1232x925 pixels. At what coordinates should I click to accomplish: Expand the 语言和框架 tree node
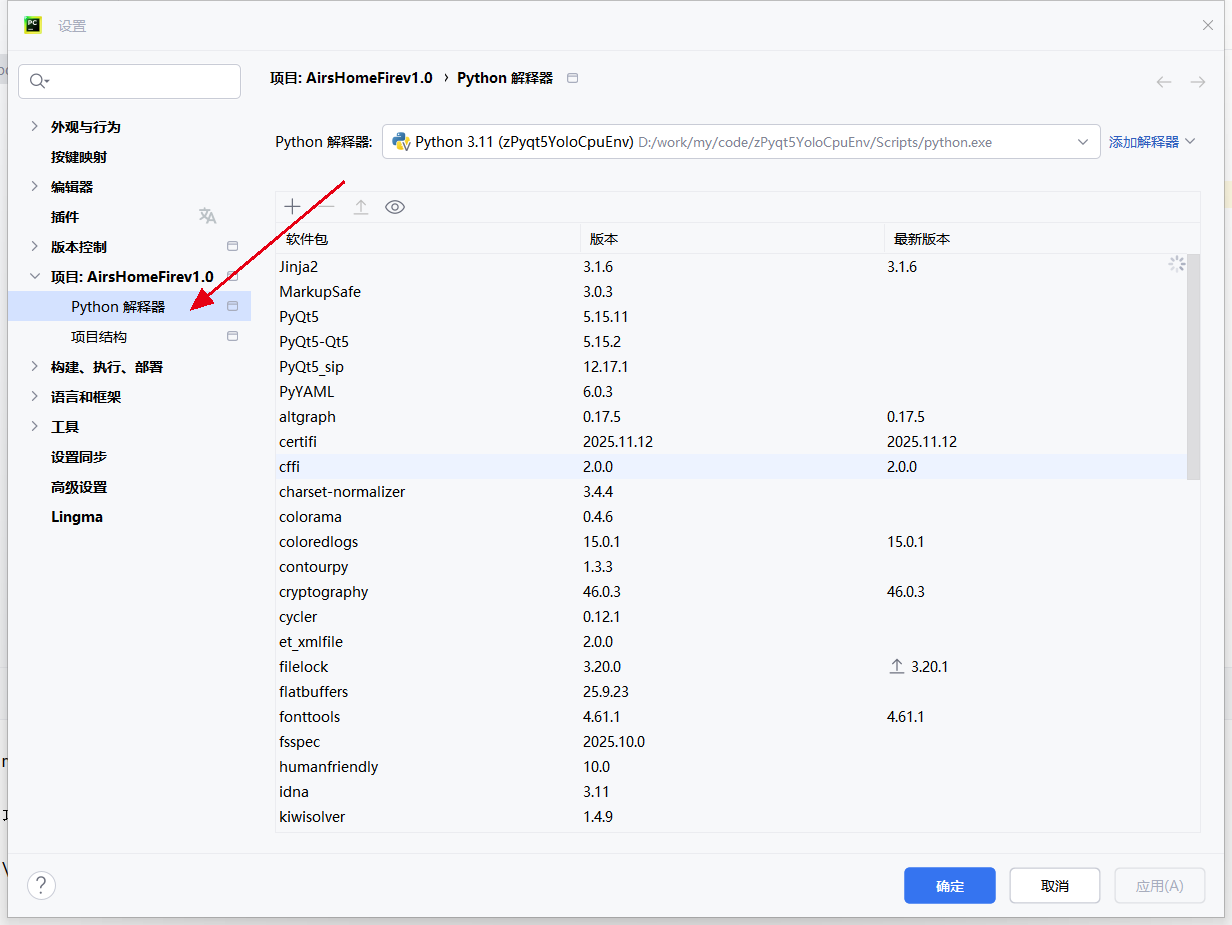point(35,396)
